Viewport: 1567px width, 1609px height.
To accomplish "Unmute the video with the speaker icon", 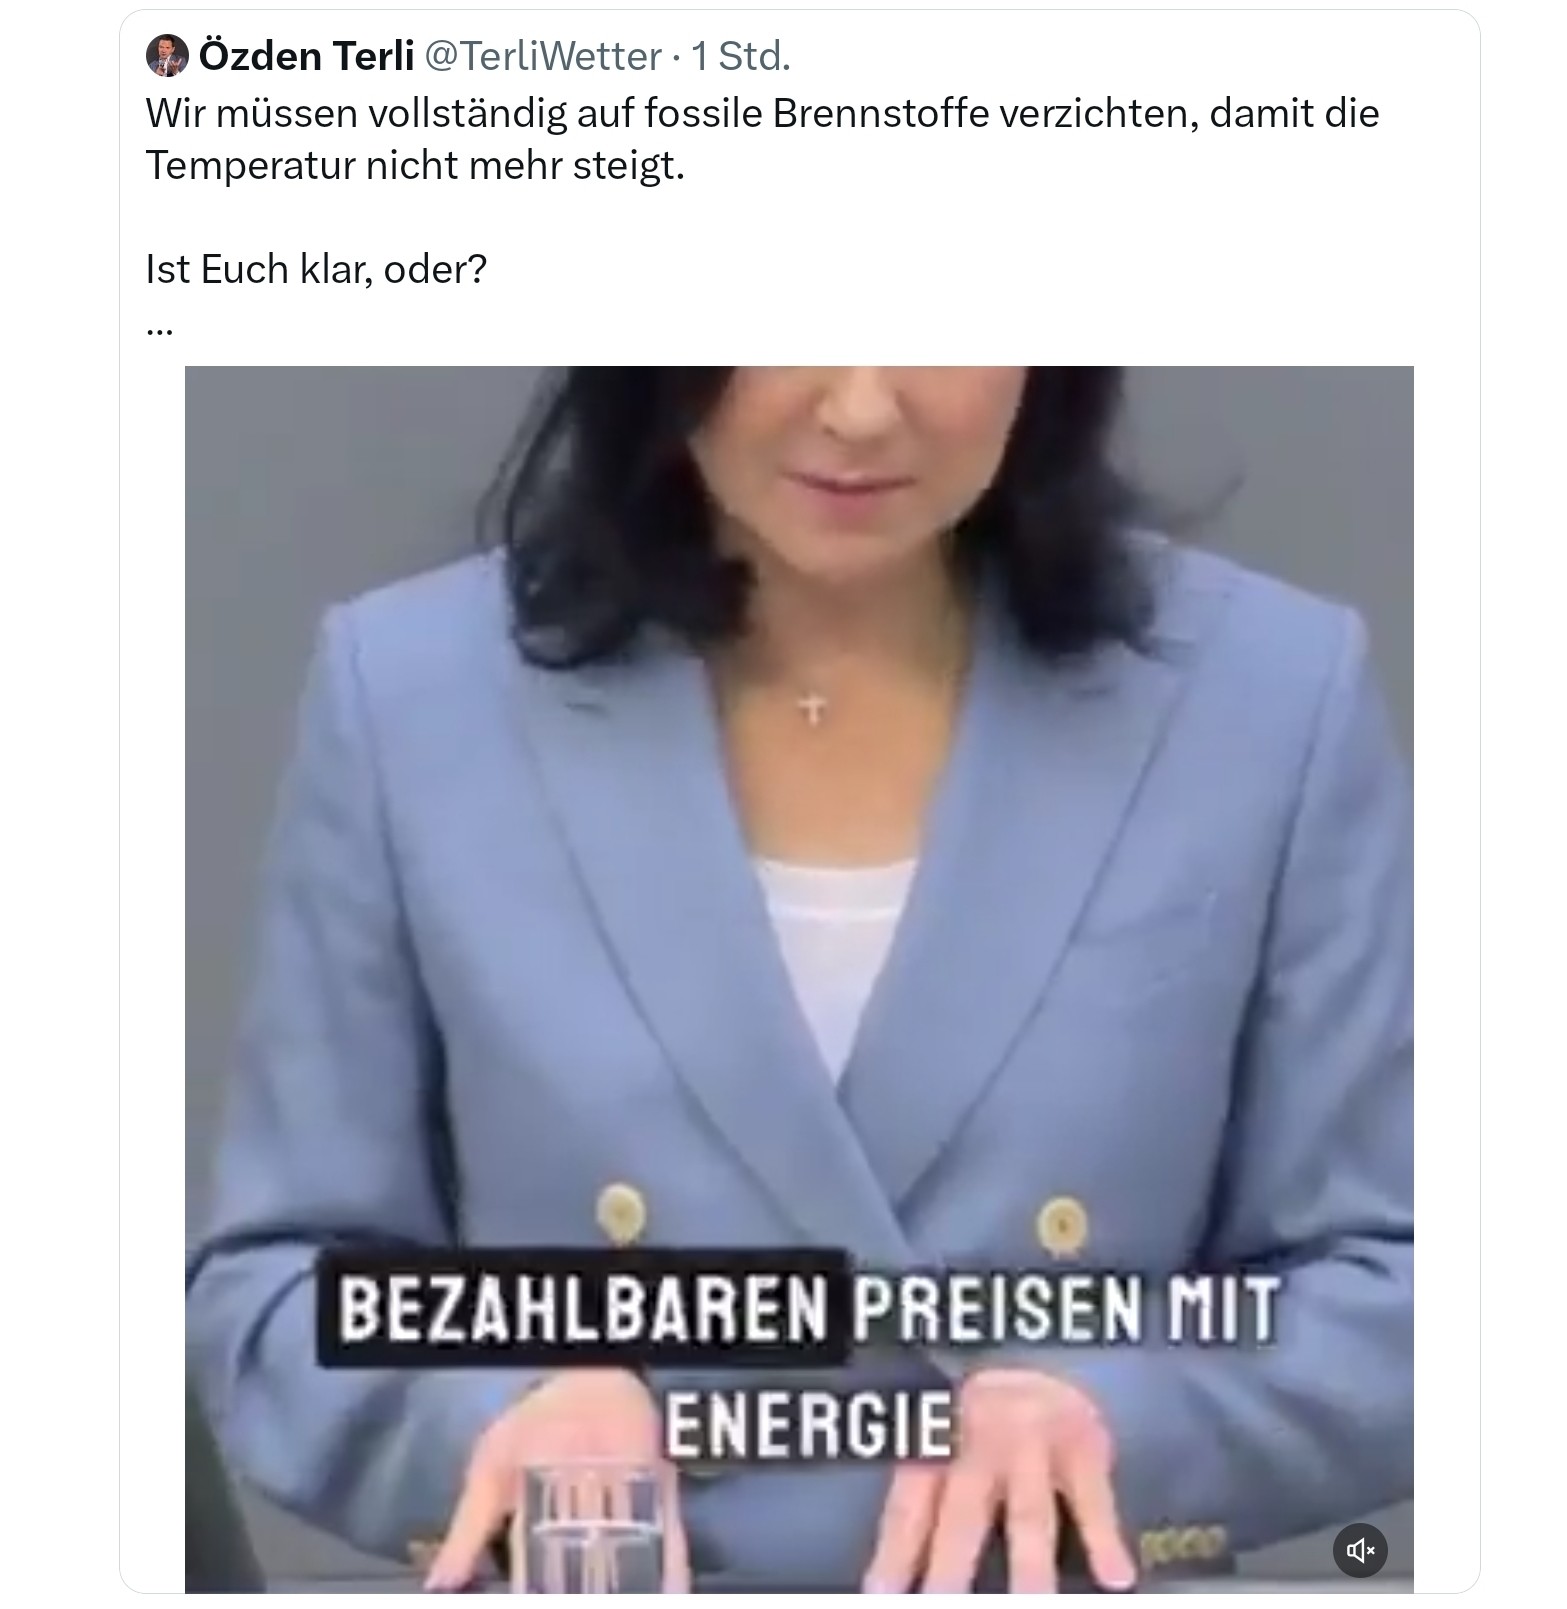I will click(1360, 1550).
